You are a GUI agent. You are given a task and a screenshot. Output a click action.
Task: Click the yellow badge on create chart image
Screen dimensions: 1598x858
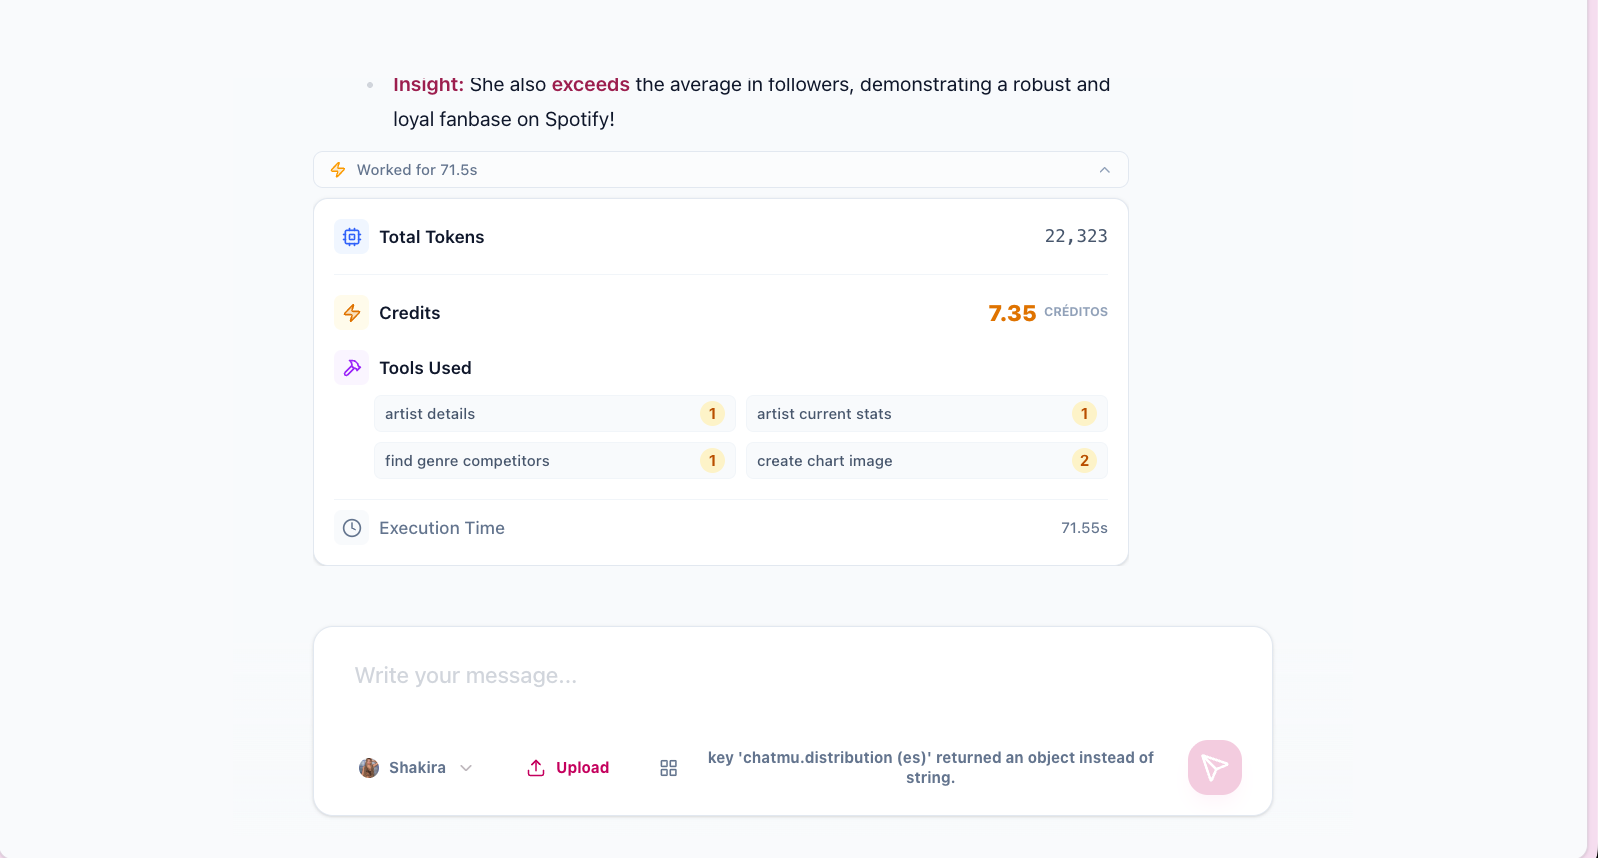1084,460
